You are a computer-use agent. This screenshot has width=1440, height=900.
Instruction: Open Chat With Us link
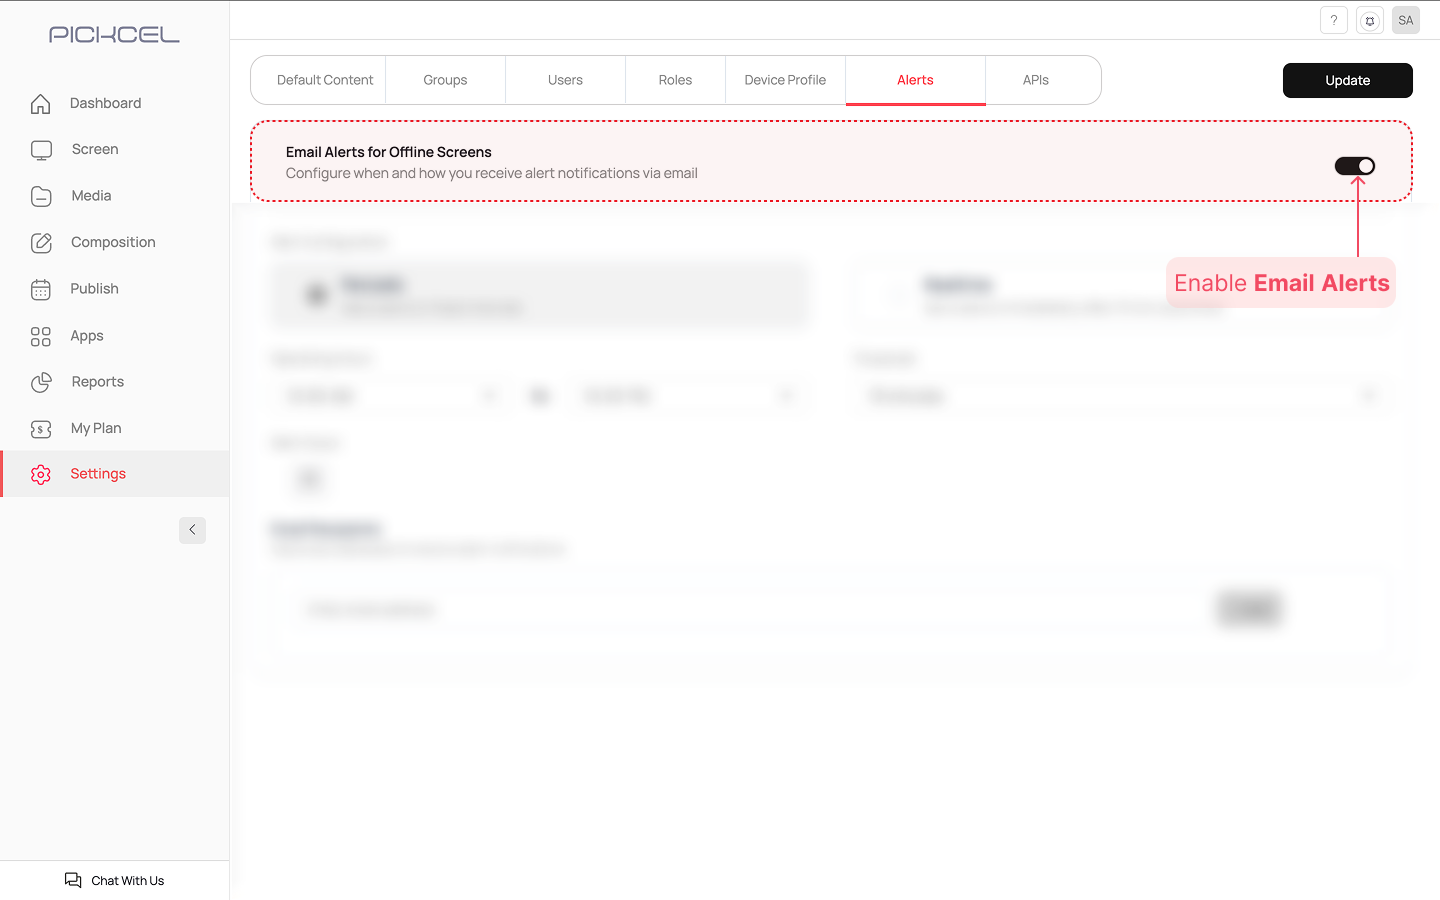pyautogui.click(x=115, y=880)
